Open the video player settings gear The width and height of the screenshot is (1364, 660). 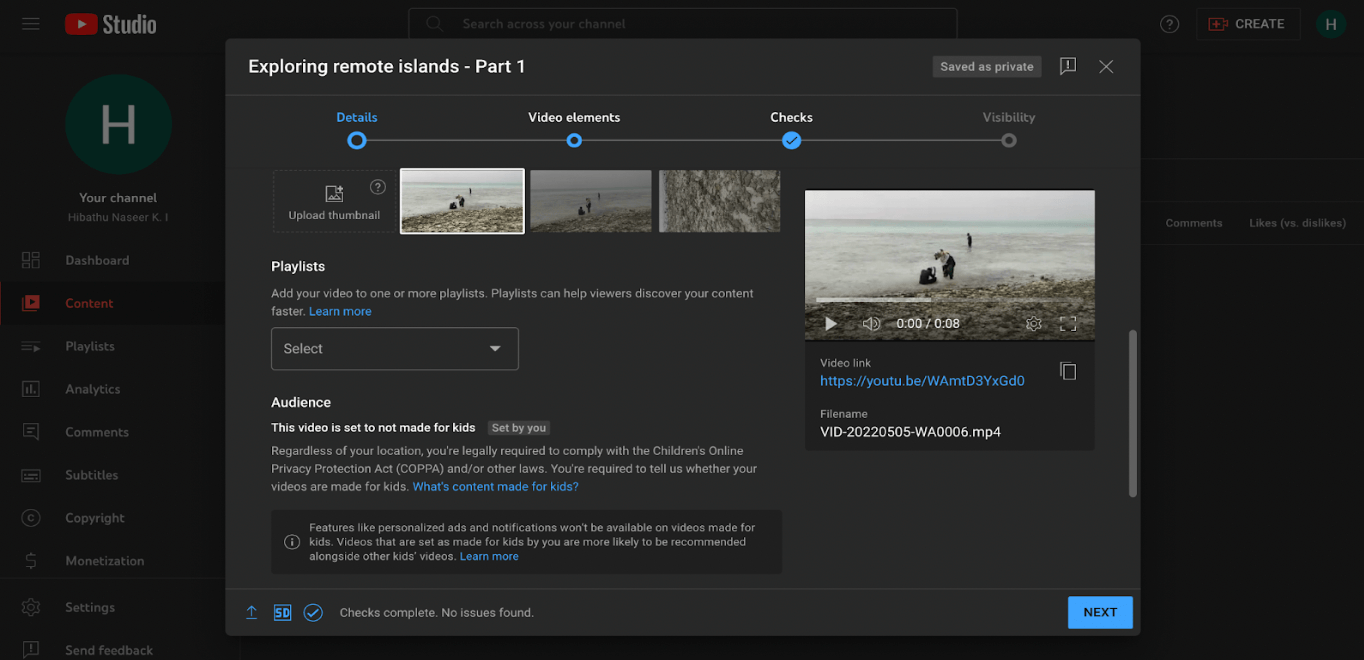[x=1034, y=324]
